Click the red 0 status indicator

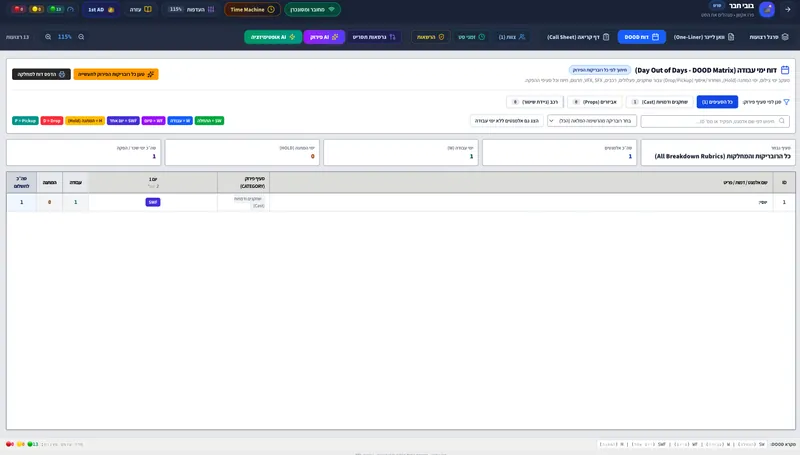[x=19, y=9]
